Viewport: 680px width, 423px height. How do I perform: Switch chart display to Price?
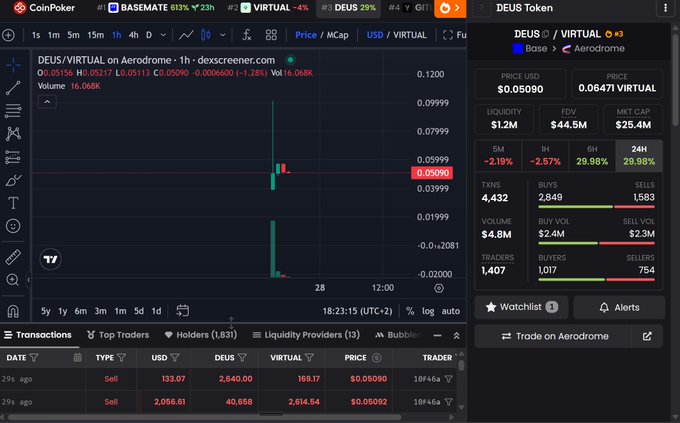306,35
